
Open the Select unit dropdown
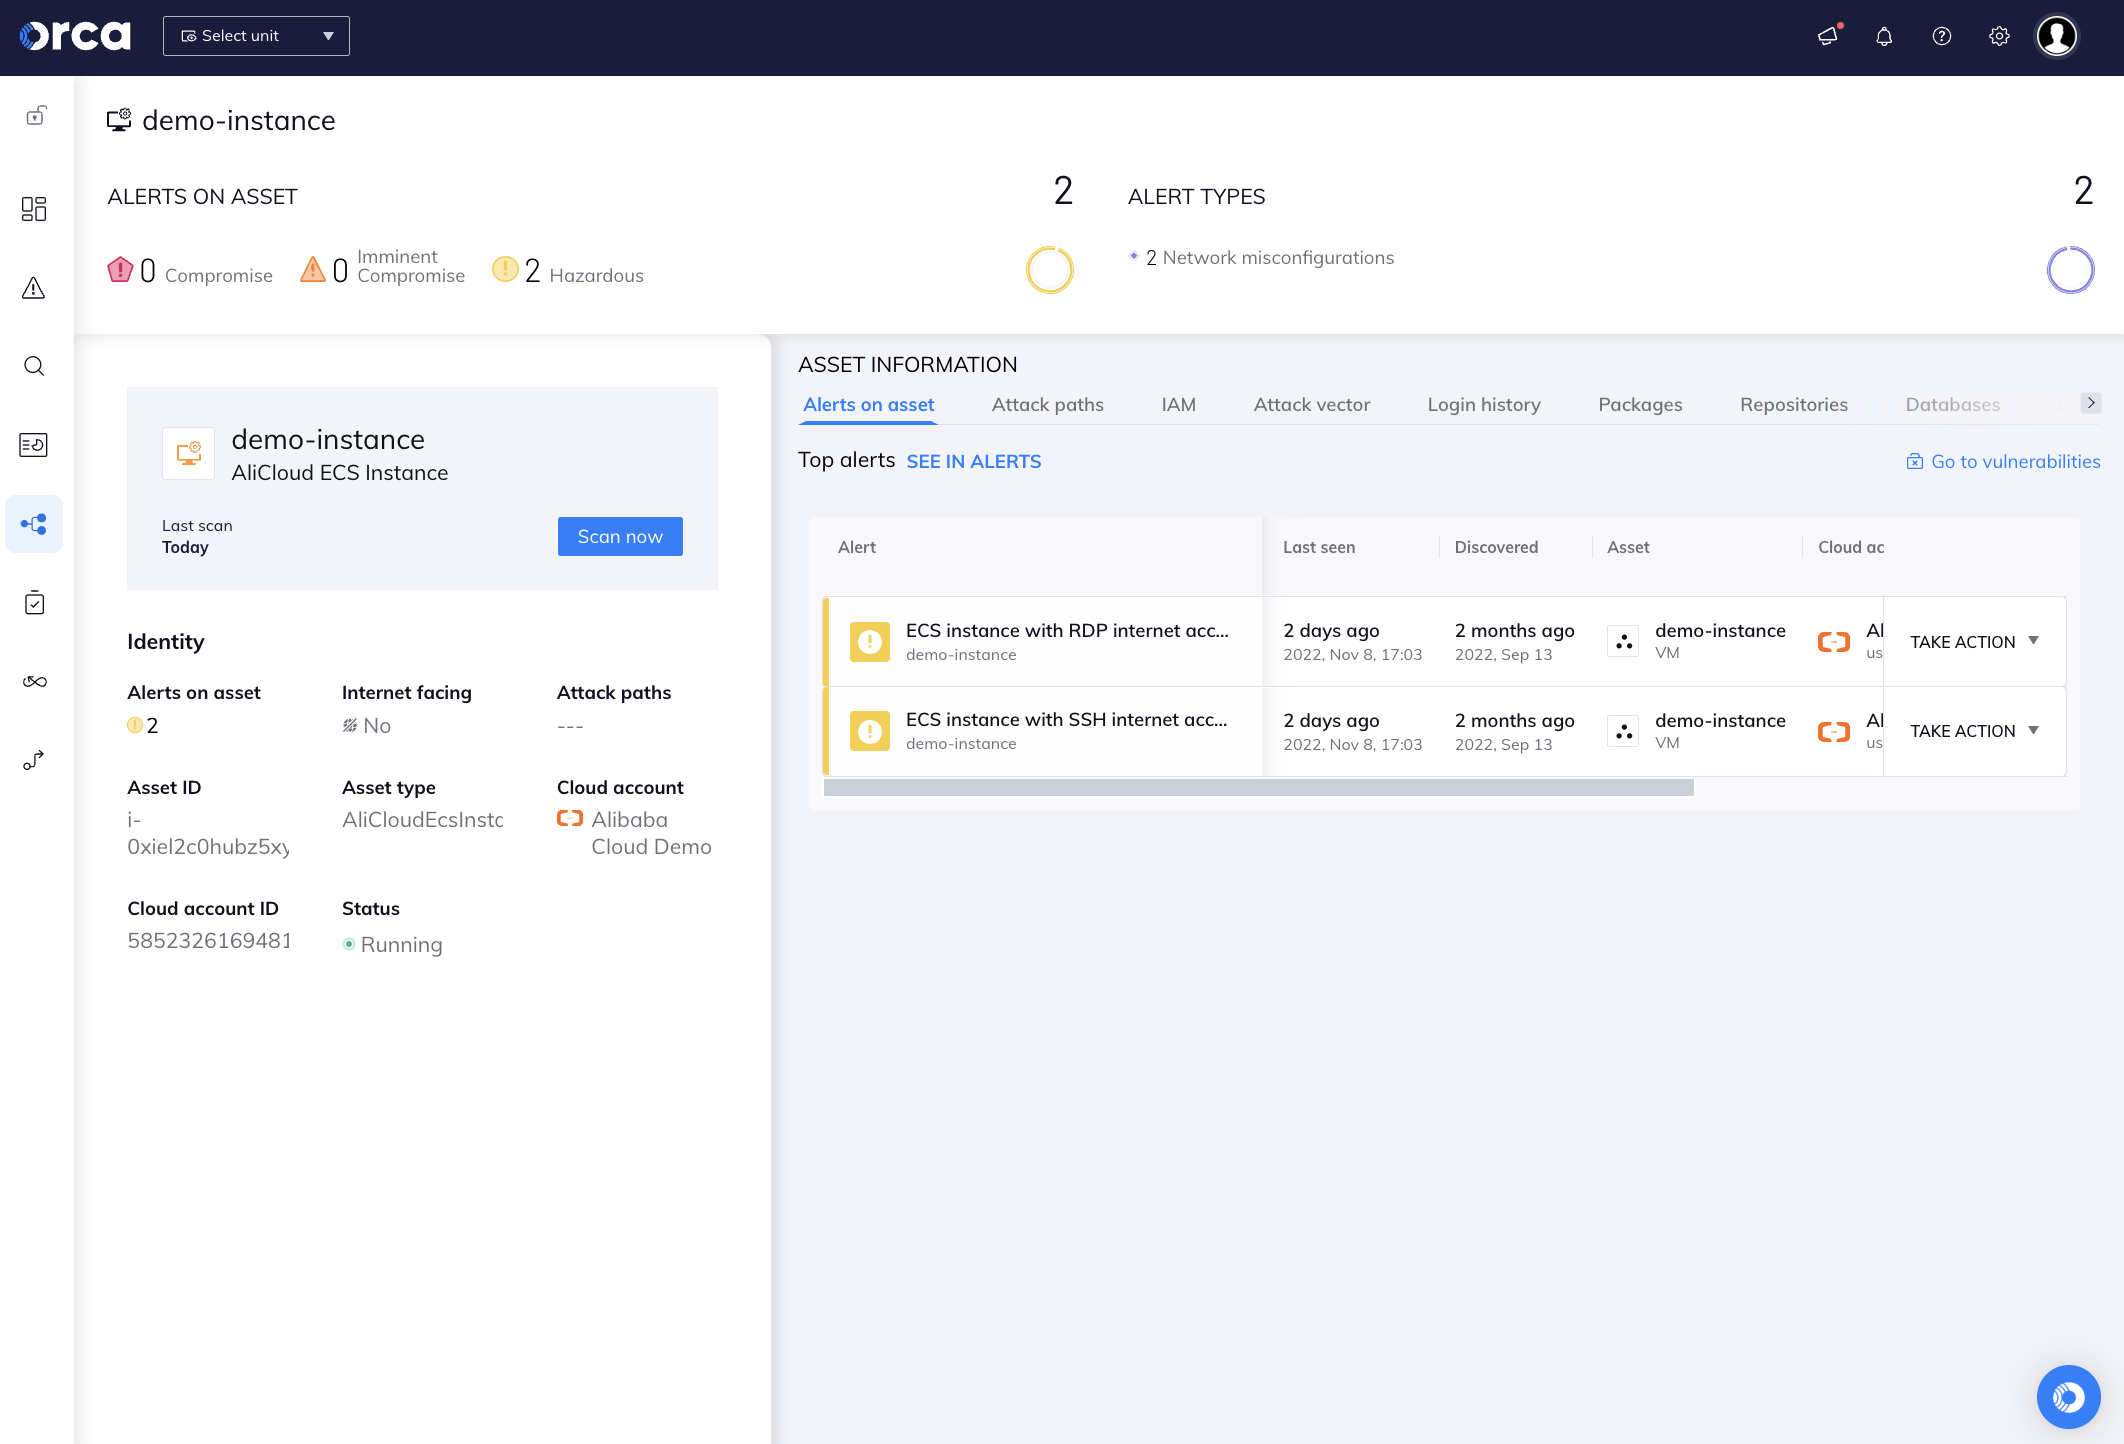pyautogui.click(x=255, y=35)
